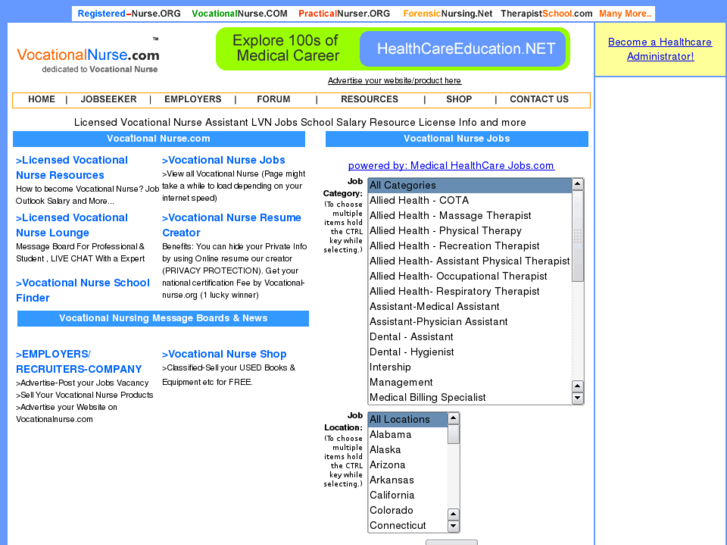This screenshot has height=545, width=727.
Task: Select Allied Health - Physical Therapy category
Action: pyautogui.click(x=470, y=231)
